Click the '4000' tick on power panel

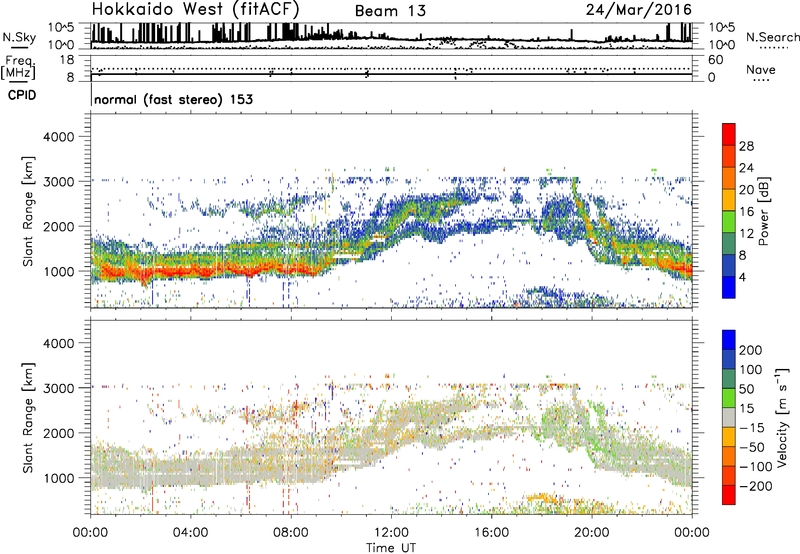click(58, 137)
